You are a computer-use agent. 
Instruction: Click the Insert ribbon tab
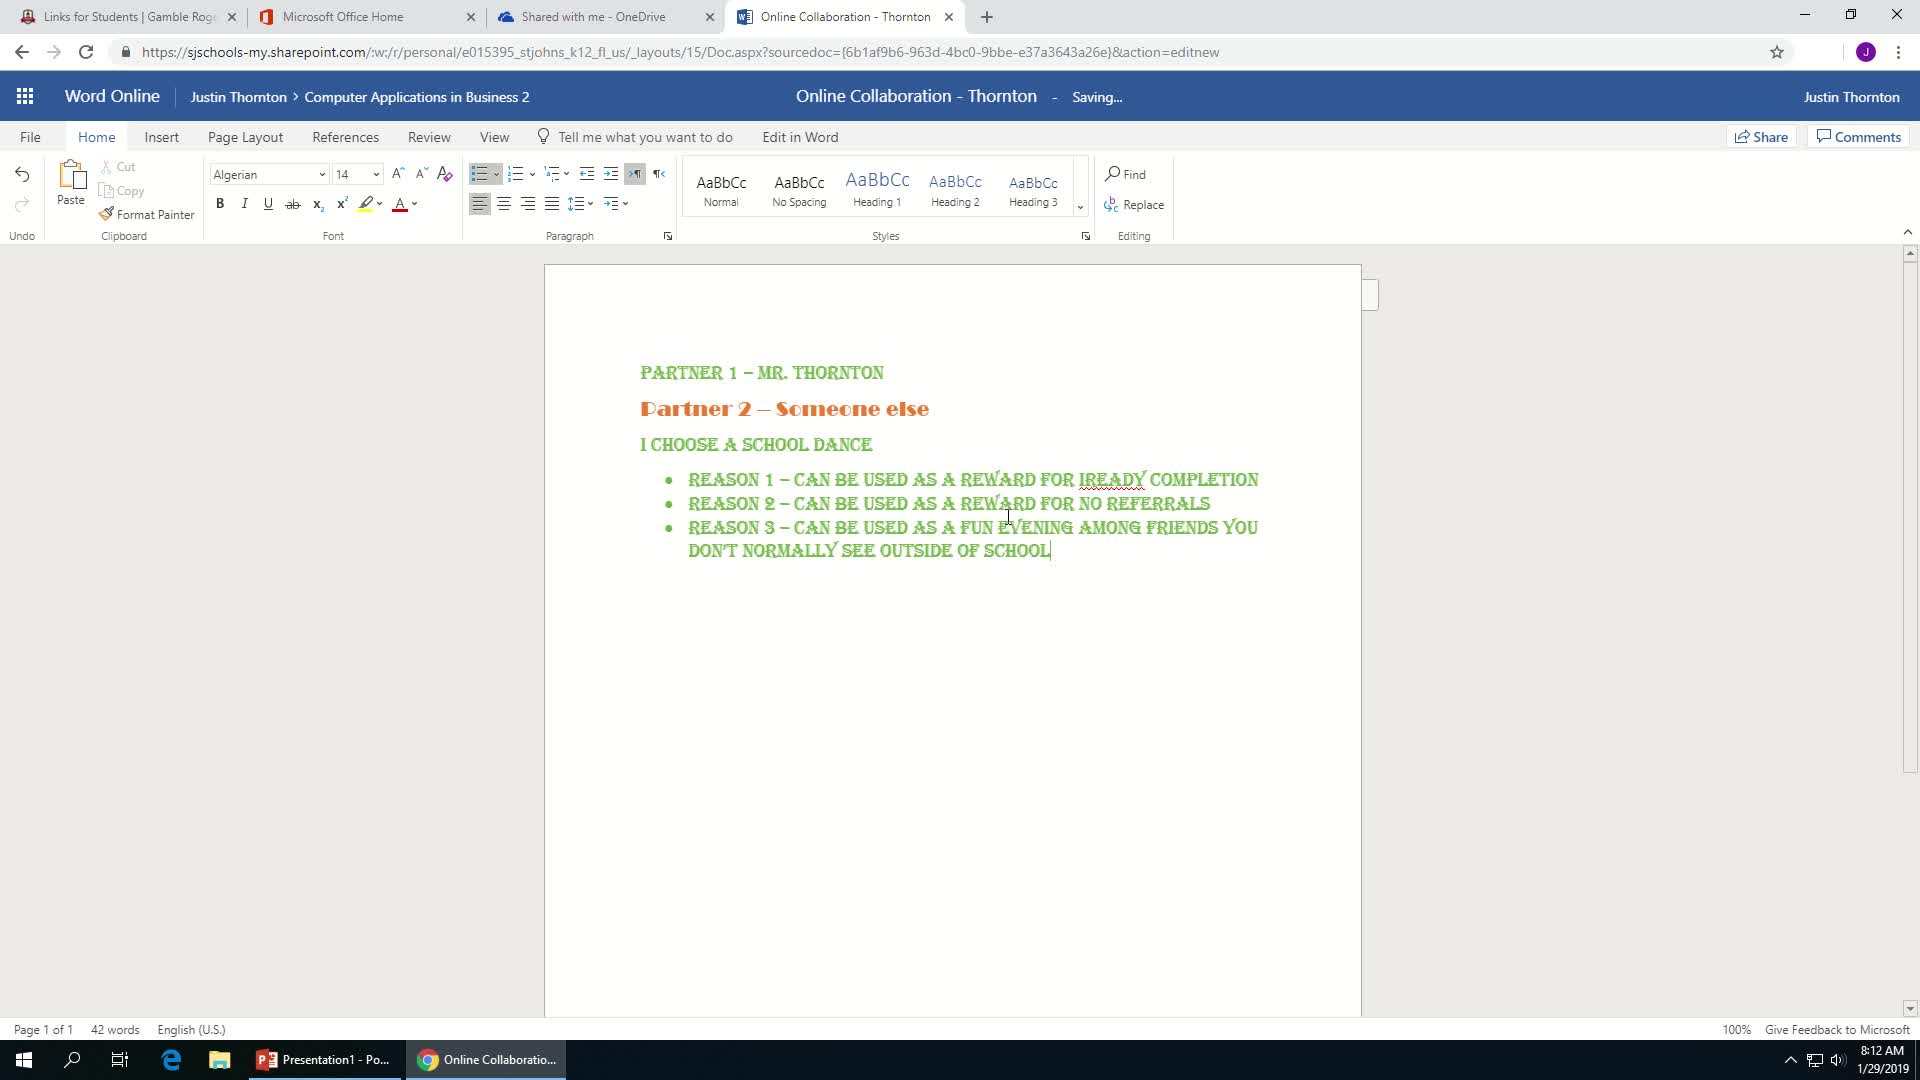tap(161, 136)
